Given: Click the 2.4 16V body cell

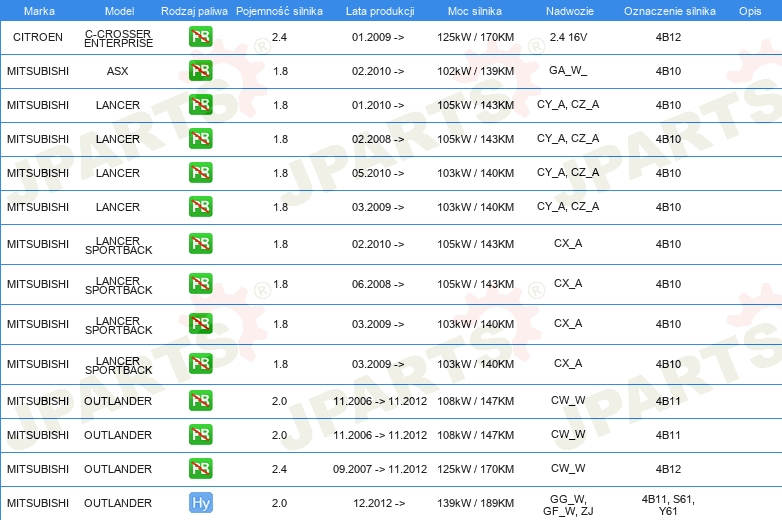Looking at the screenshot, I should click(x=569, y=37).
